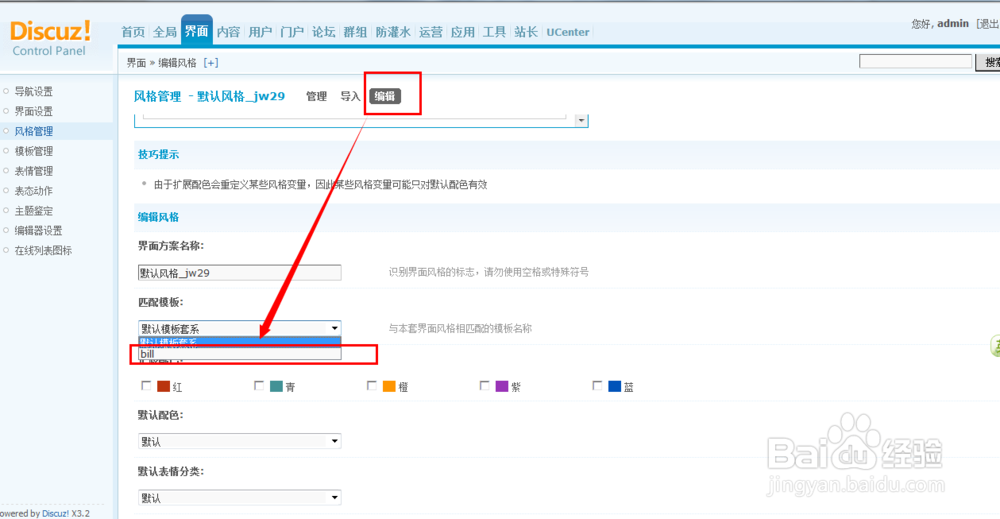The image size is (1000, 519).
Task: Enable the 蓝 extended color checkbox
Action: pyautogui.click(x=597, y=386)
